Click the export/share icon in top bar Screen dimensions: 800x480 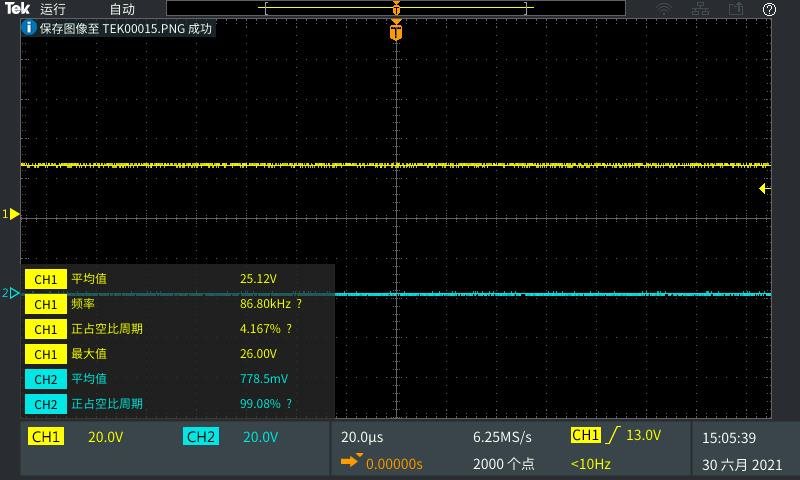click(x=736, y=9)
